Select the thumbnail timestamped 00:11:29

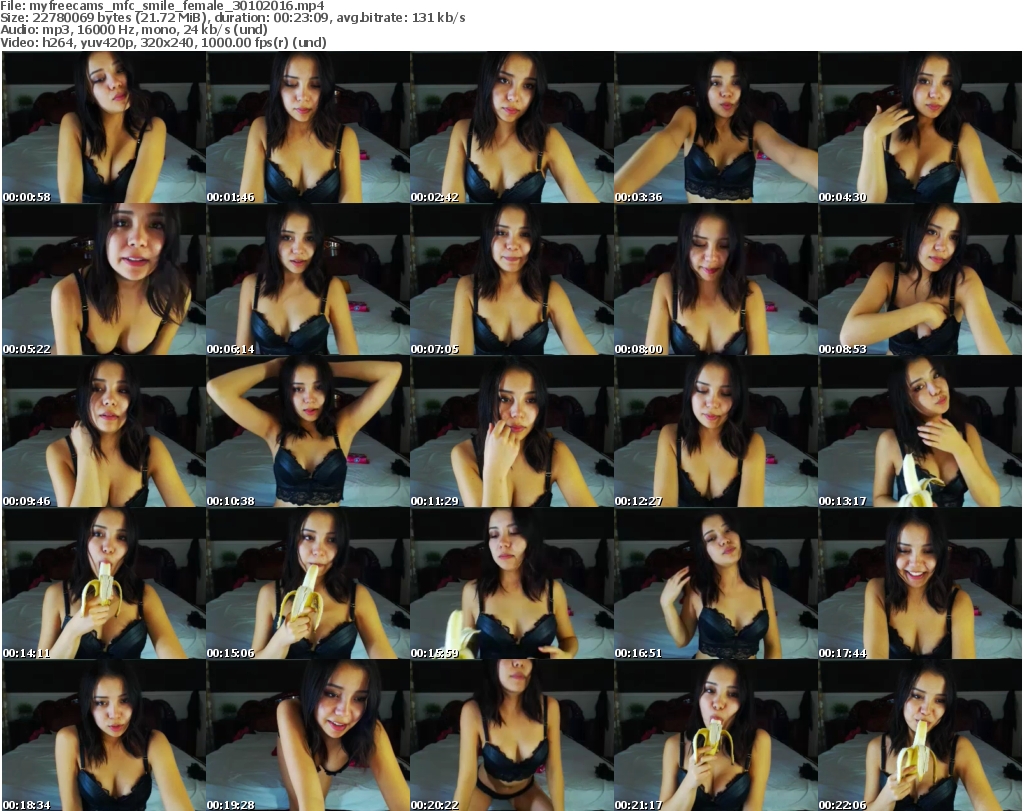point(512,432)
